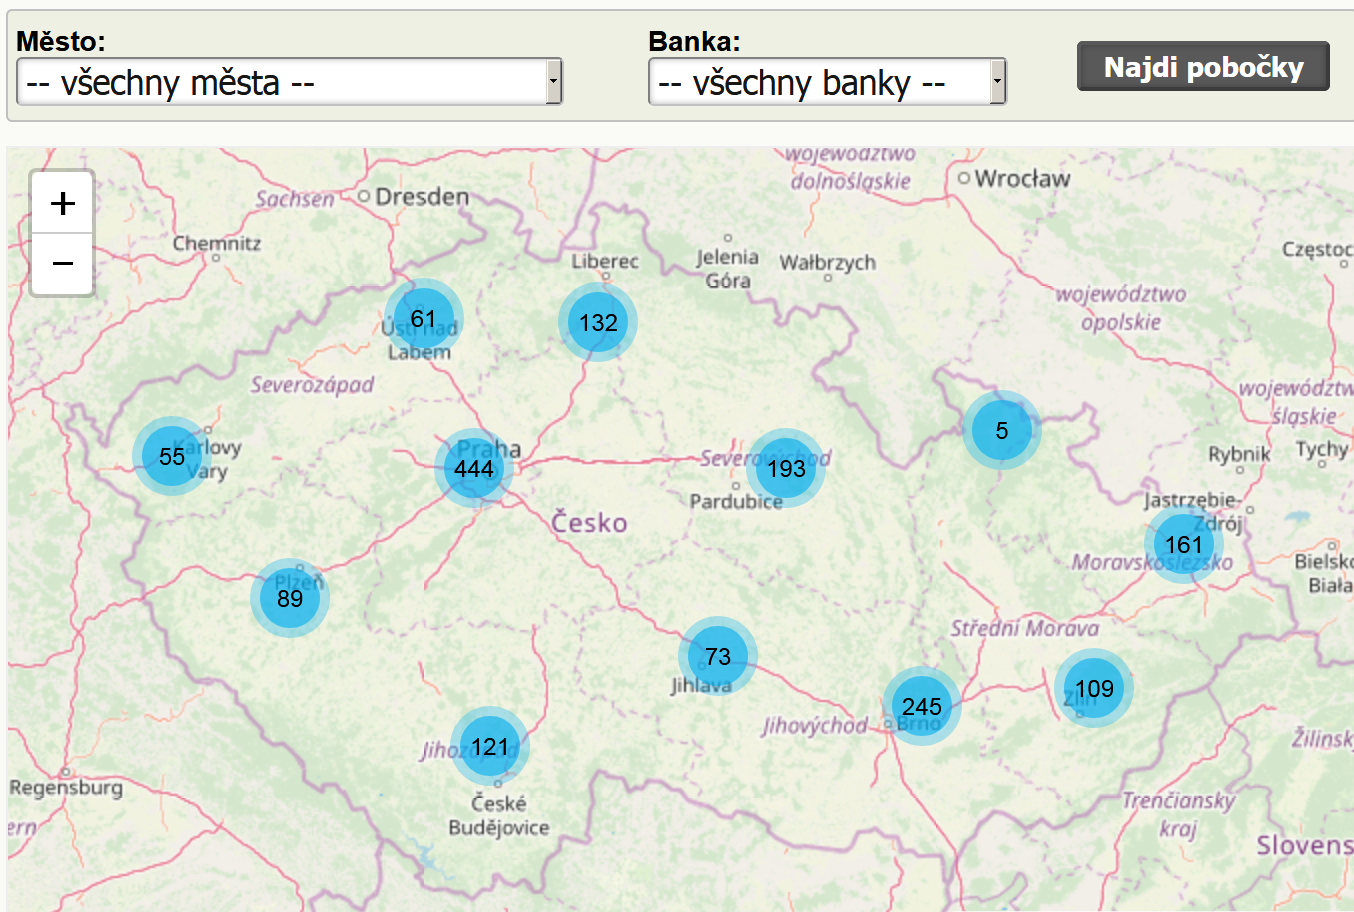Click the Trenčiansky kraj label
The image size is (1354, 912).
[1178, 814]
